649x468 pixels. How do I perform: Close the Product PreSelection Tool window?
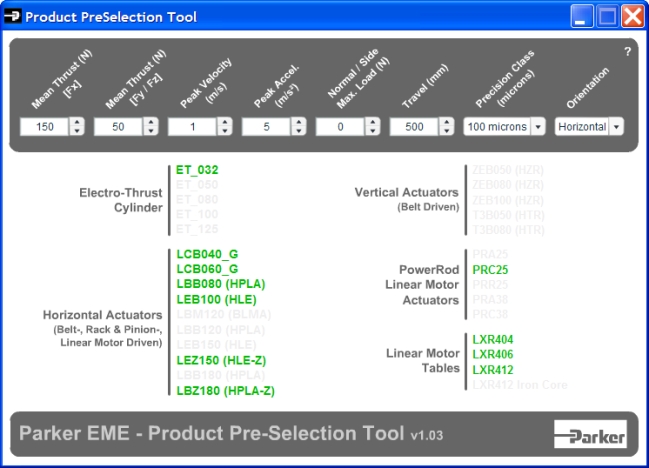coord(633,17)
